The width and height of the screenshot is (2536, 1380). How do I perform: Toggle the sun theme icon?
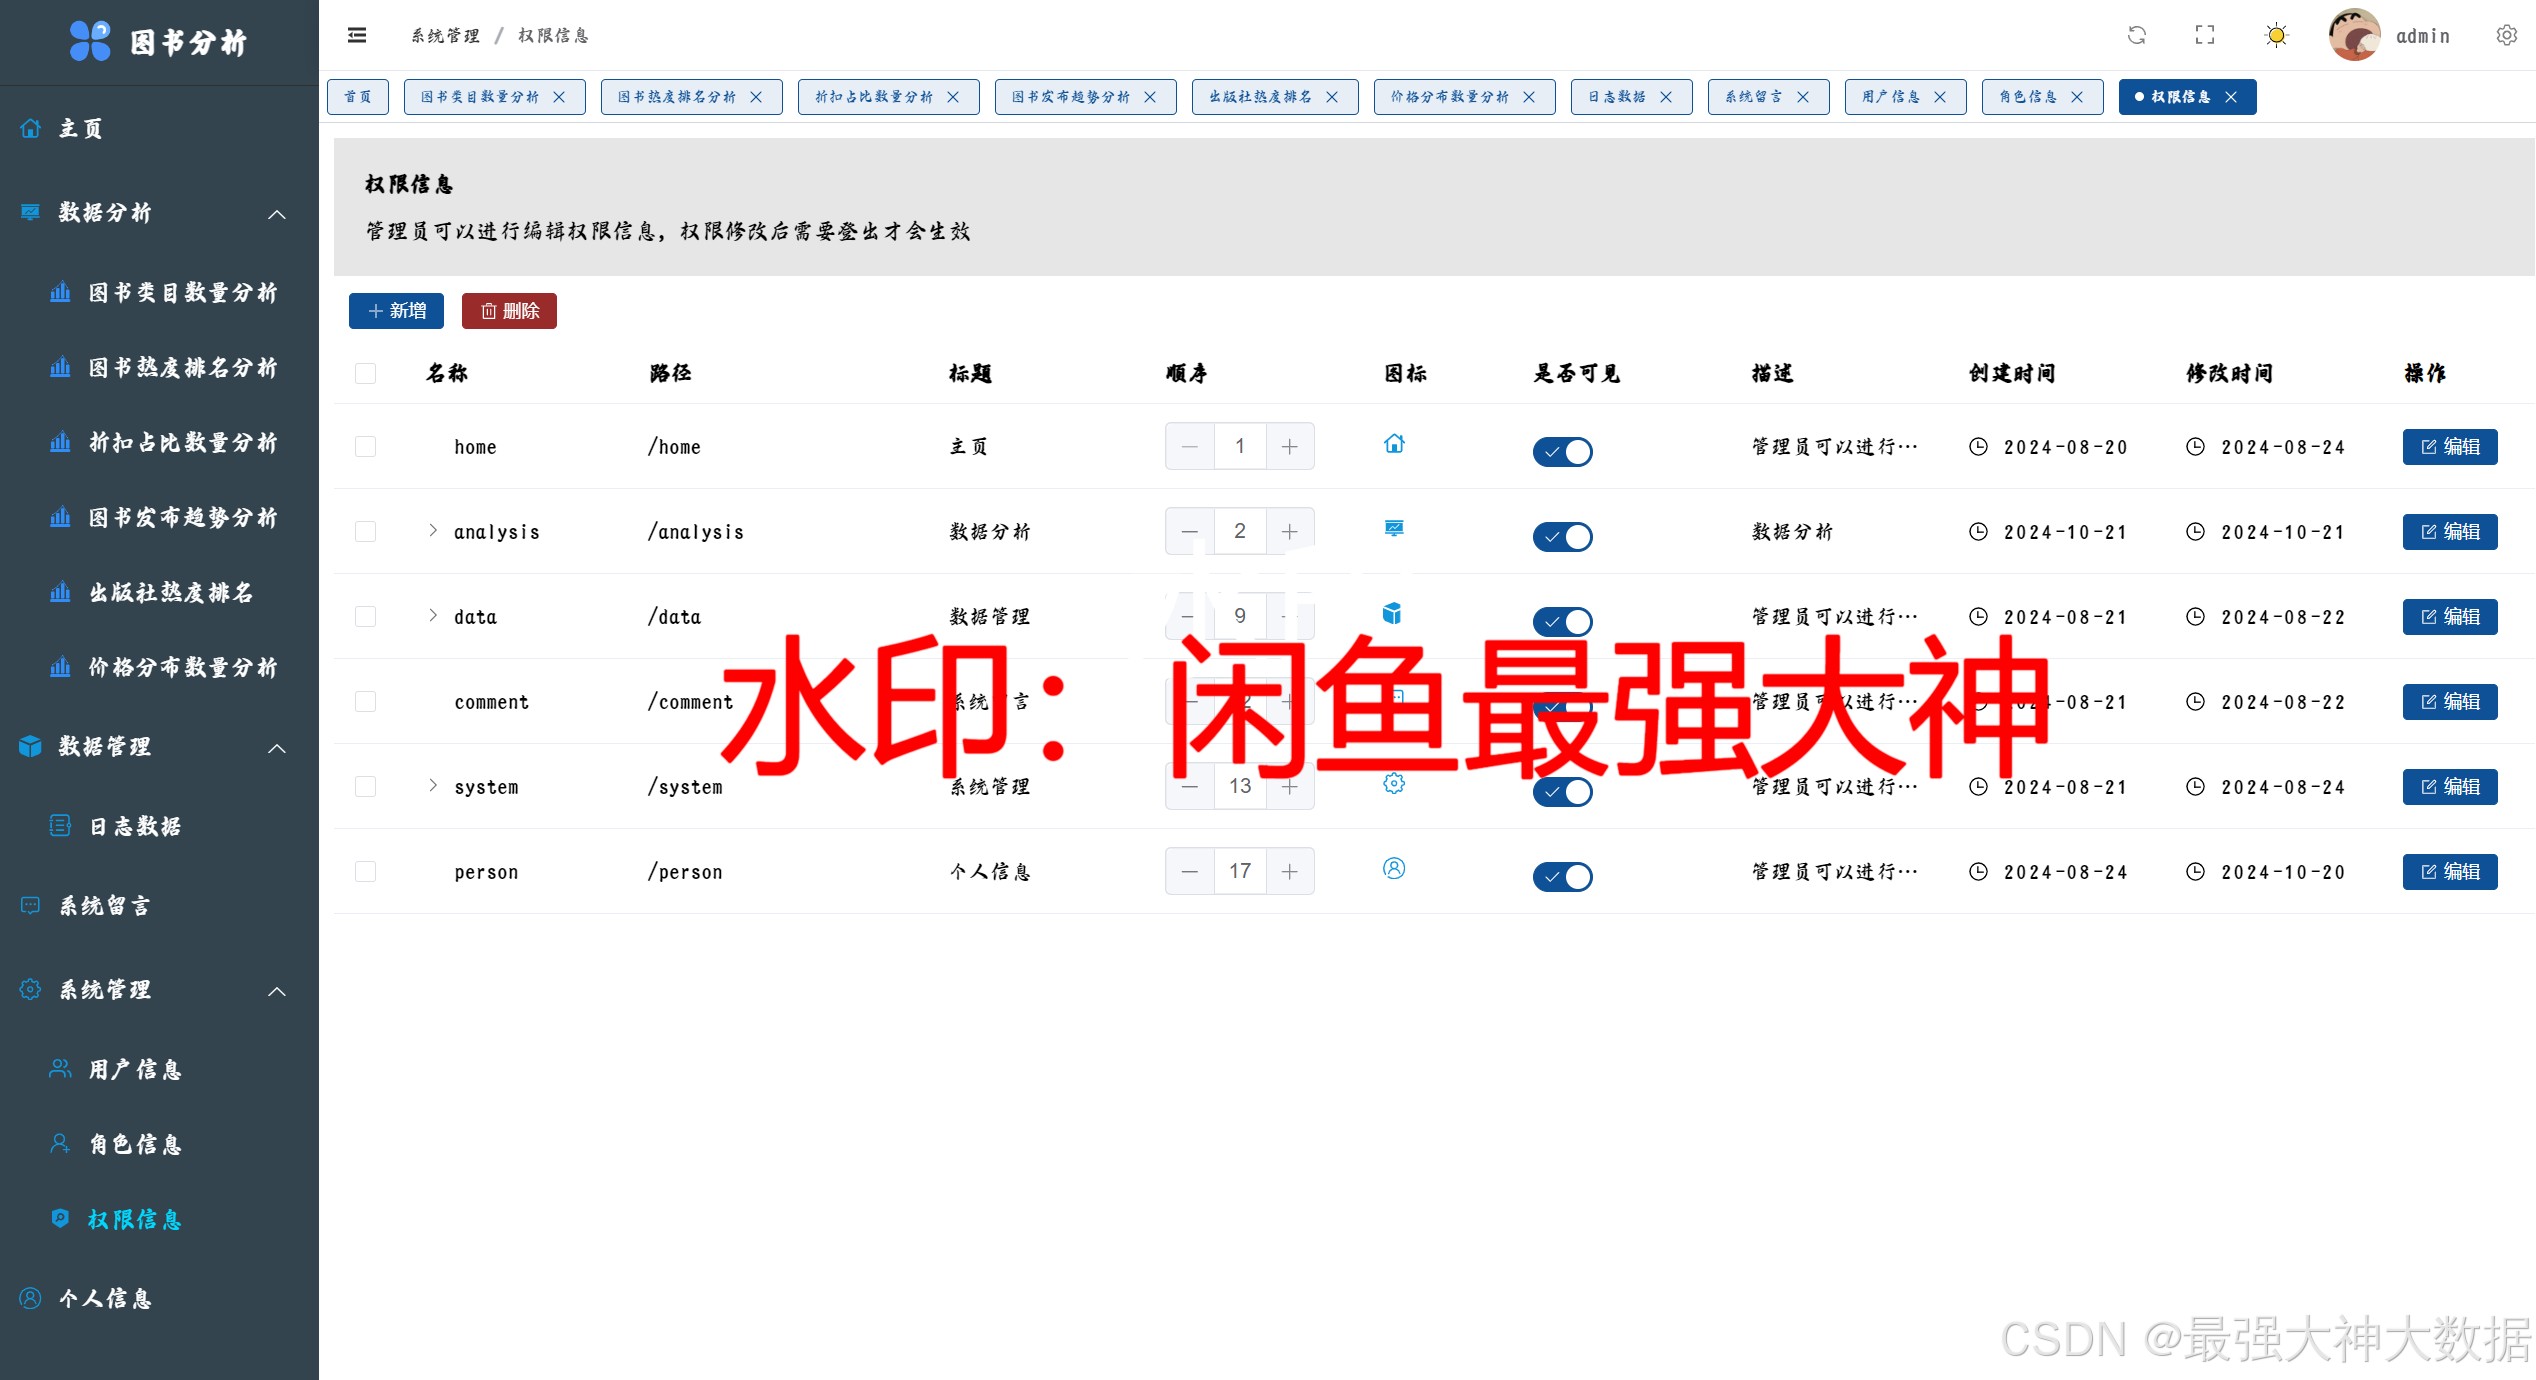click(2276, 36)
